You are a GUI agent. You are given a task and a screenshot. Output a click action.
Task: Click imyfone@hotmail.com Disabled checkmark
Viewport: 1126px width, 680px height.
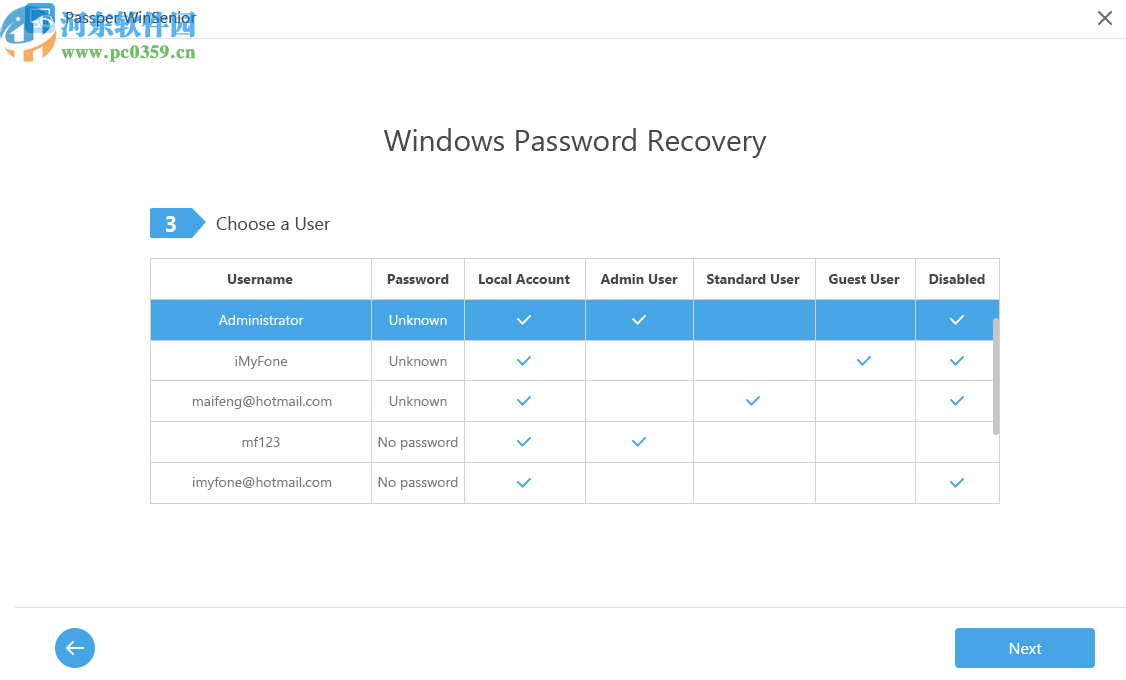click(x=957, y=483)
